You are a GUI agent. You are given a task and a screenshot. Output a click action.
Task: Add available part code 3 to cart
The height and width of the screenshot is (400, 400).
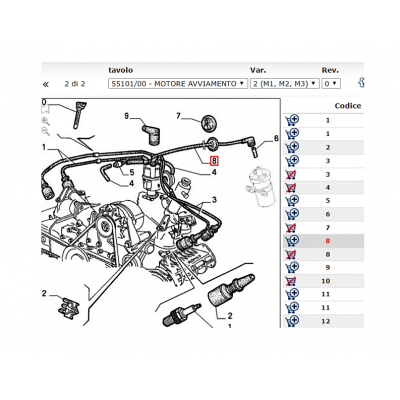click(x=292, y=161)
